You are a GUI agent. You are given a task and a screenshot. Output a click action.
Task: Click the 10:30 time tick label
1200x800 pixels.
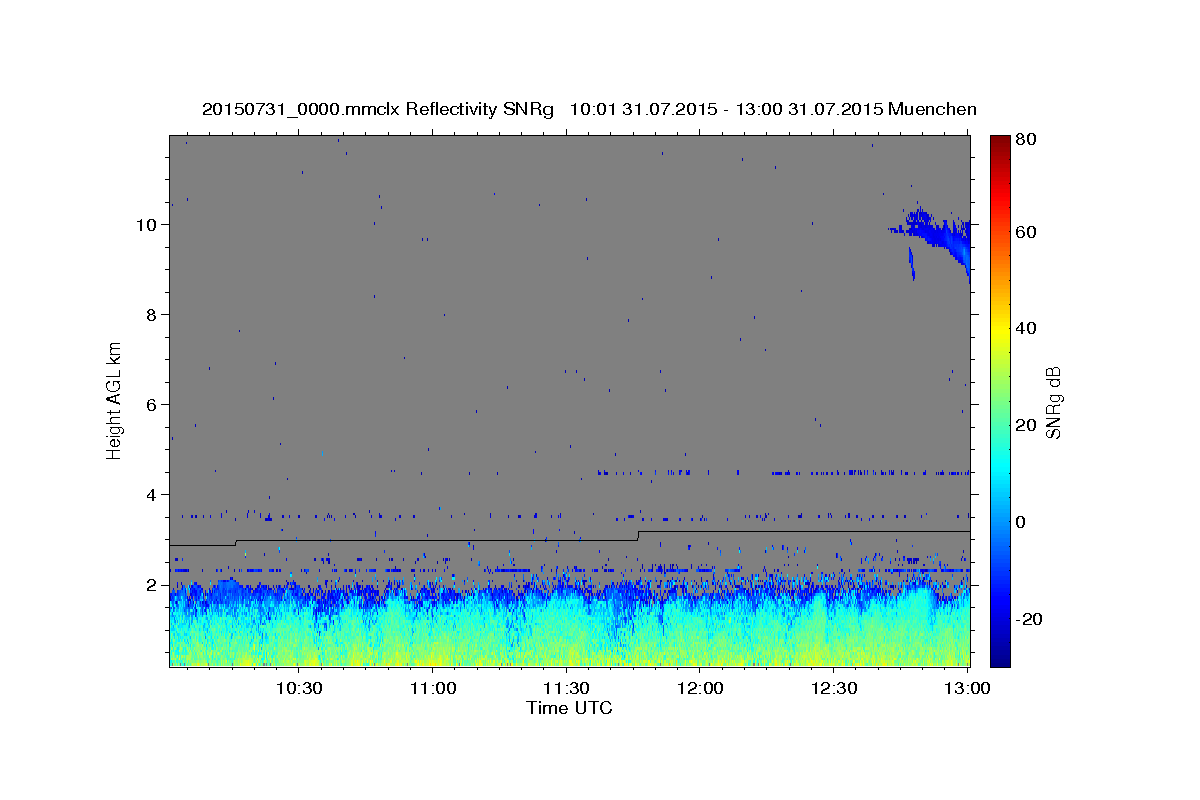click(x=299, y=689)
